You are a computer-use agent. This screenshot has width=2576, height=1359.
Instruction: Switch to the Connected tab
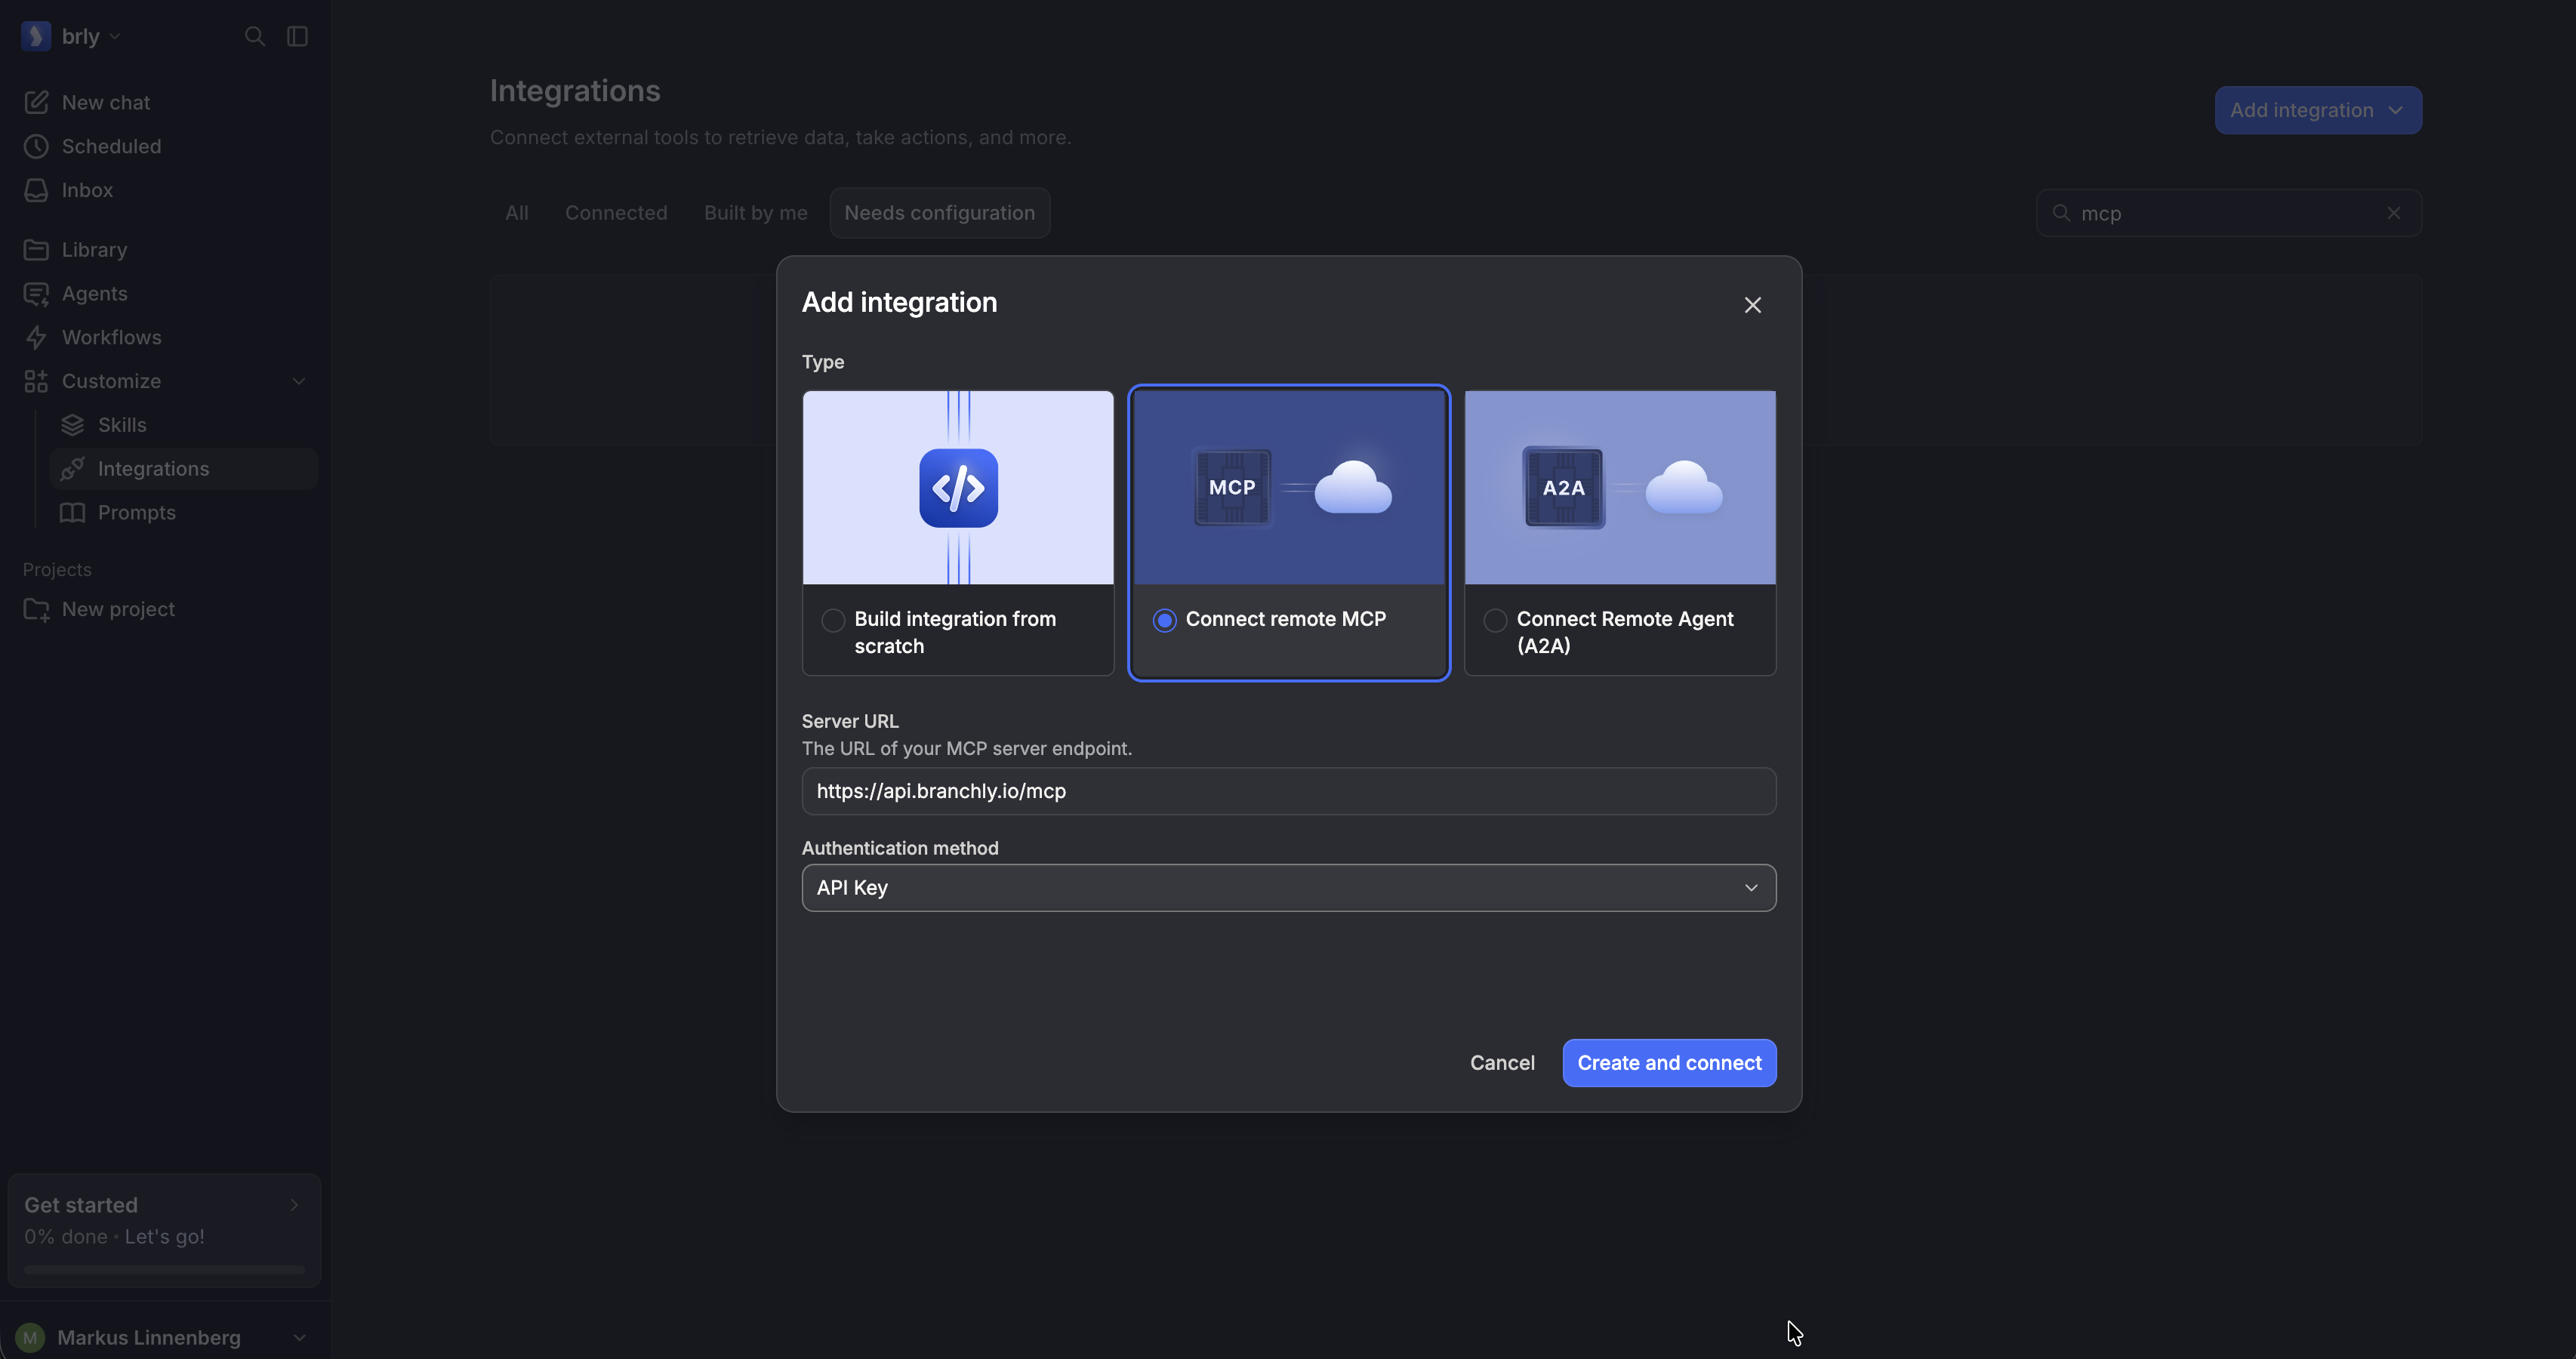(616, 213)
